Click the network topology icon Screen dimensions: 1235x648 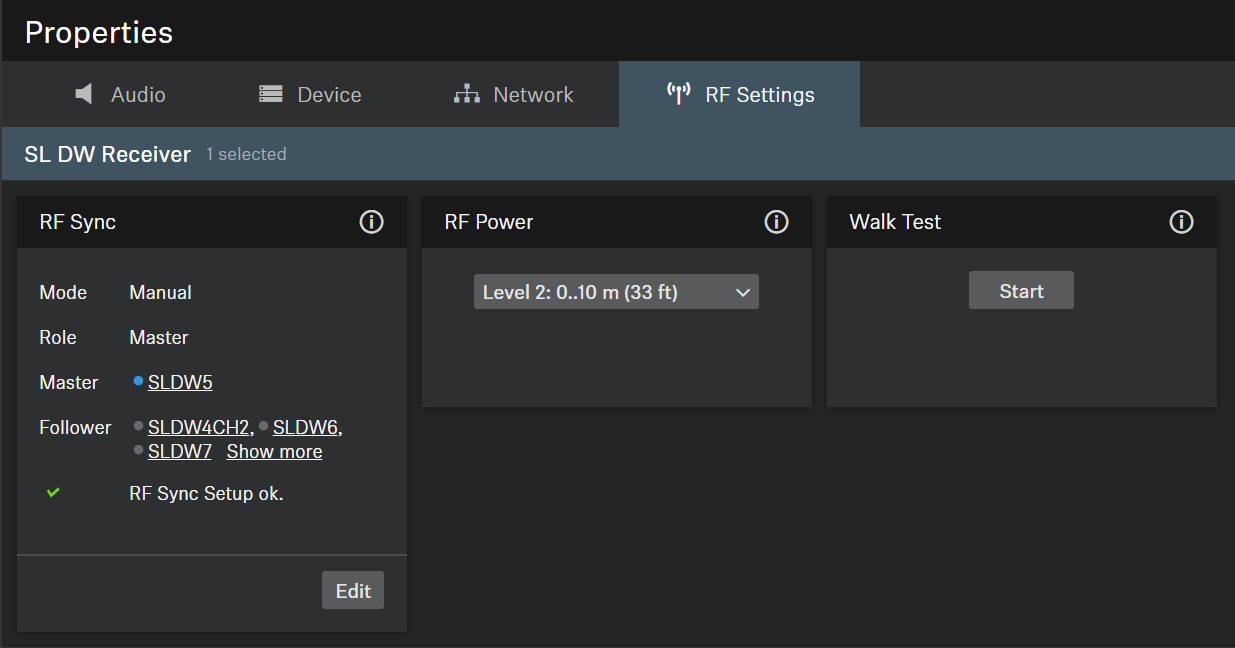(x=466, y=94)
